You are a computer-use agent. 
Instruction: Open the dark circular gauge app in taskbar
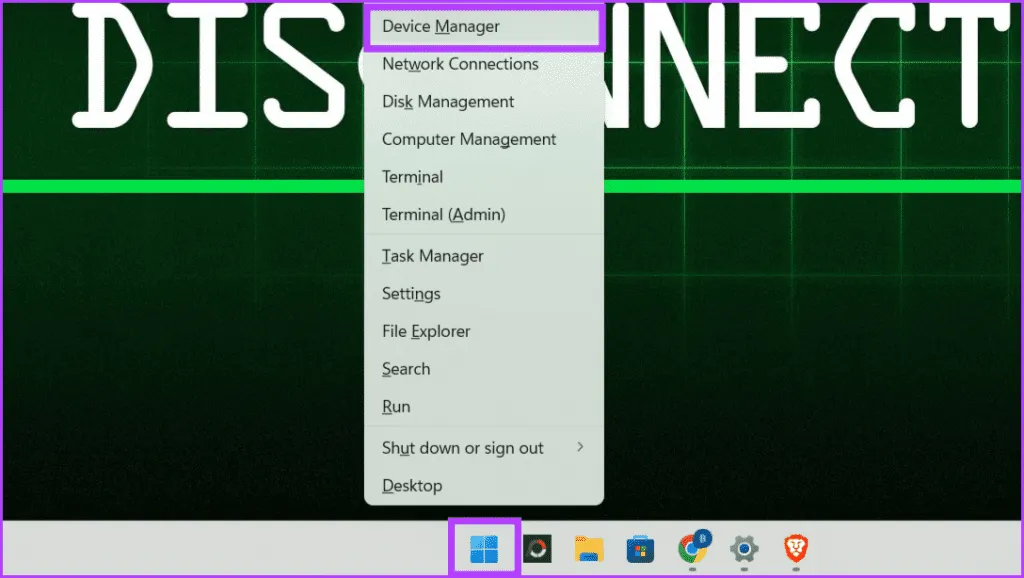pos(538,548)
